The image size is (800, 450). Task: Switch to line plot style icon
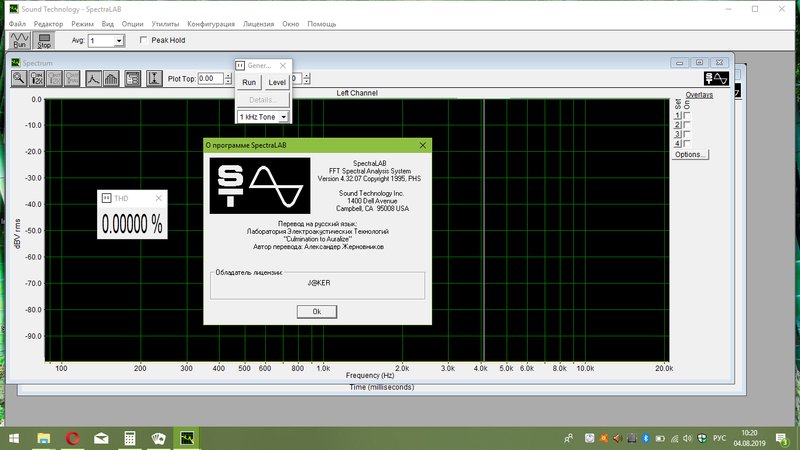(93, 79)
